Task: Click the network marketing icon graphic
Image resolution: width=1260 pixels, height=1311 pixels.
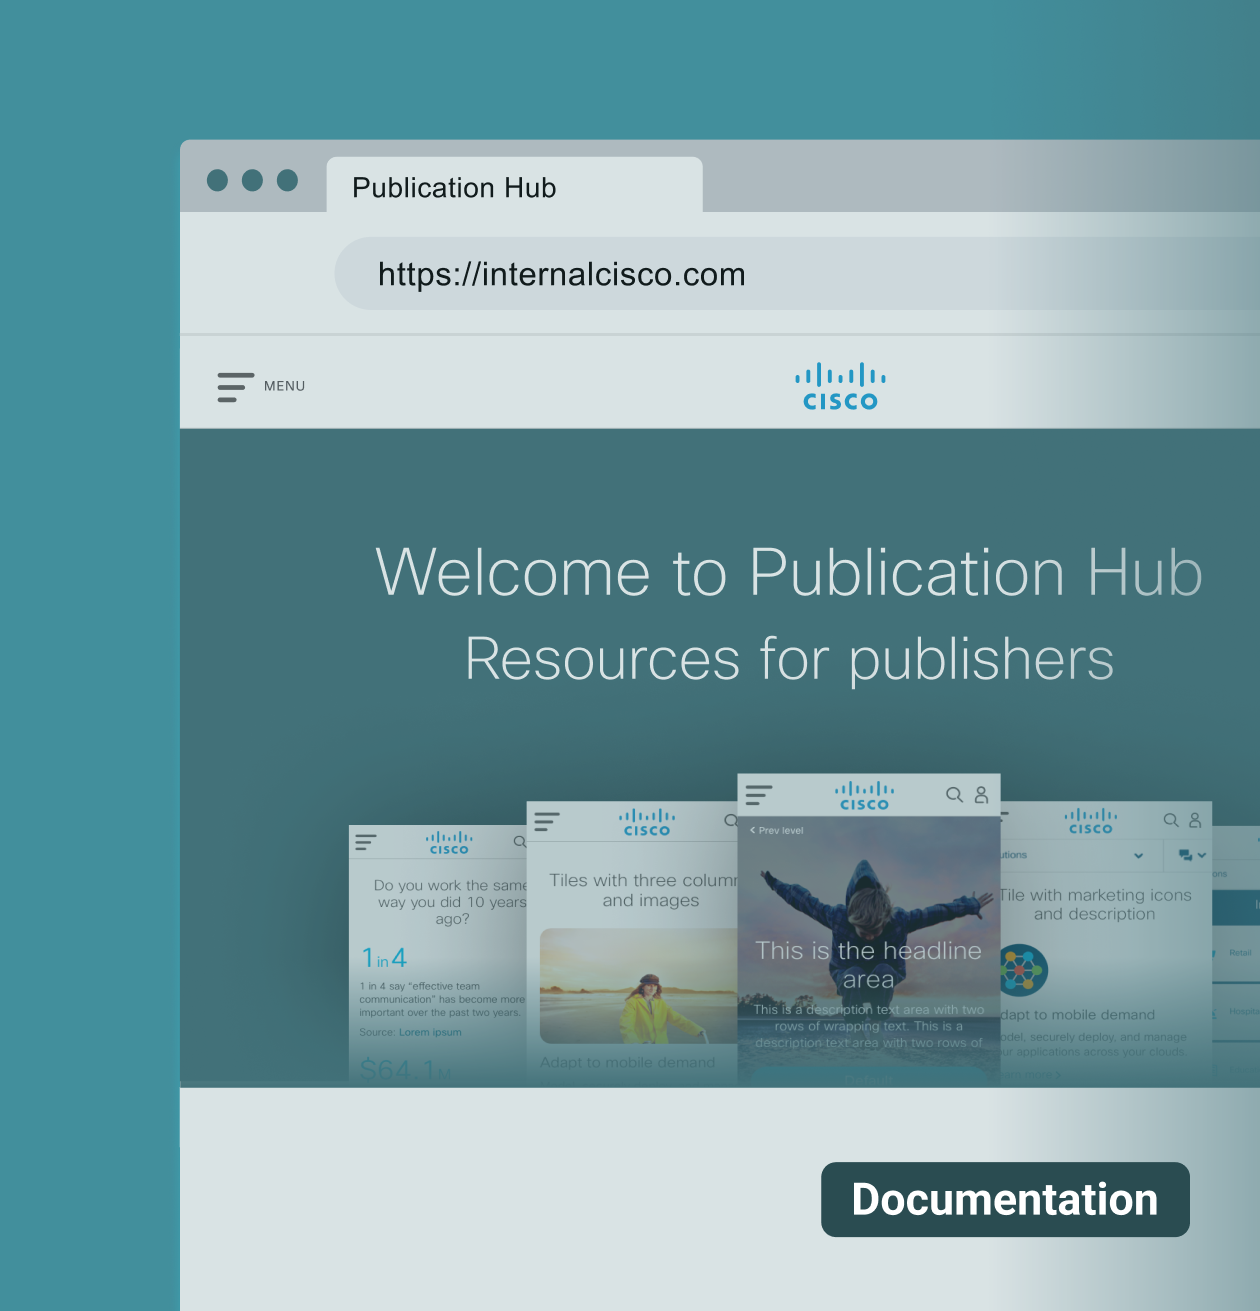Action: click(x=1022, y=969)
